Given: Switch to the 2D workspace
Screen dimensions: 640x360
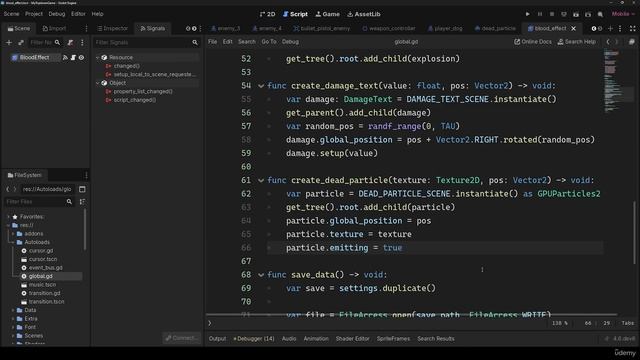Looking at the screenshot, I should click(x=267, y=14).
